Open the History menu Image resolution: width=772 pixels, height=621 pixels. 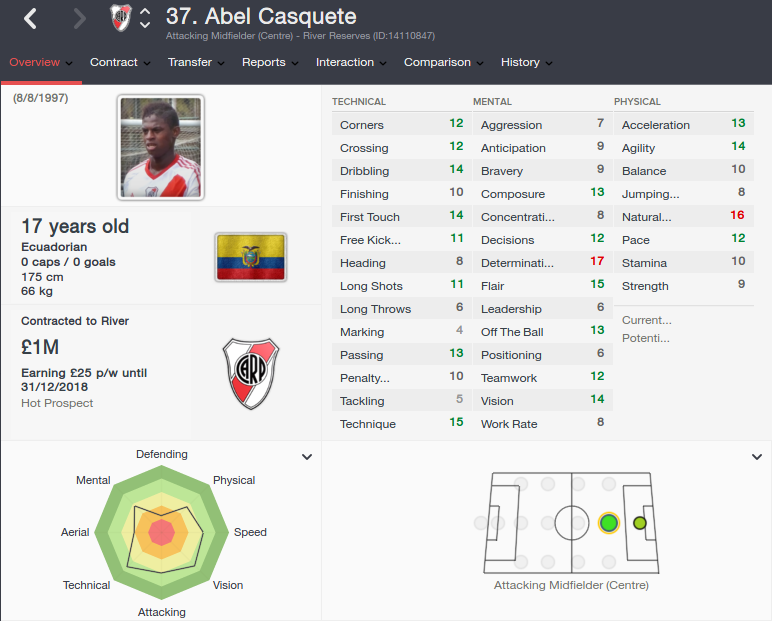pyautogui.click(x=526, y=63)
